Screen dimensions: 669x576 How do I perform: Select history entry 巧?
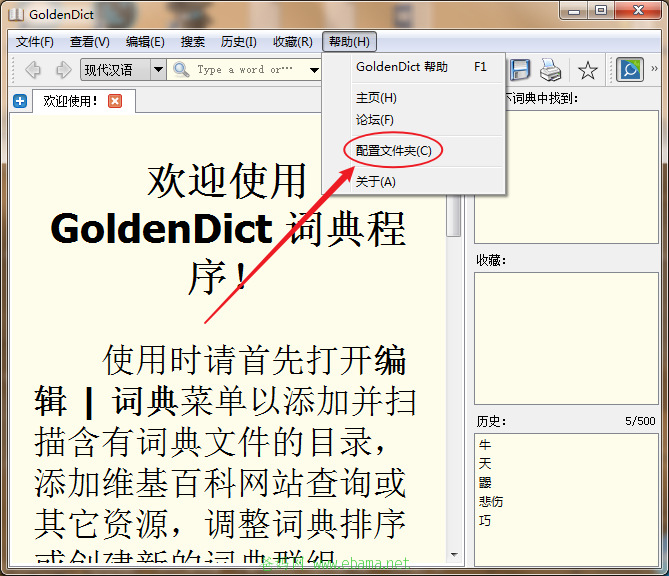pyautogui.click(x=485, y=520)
